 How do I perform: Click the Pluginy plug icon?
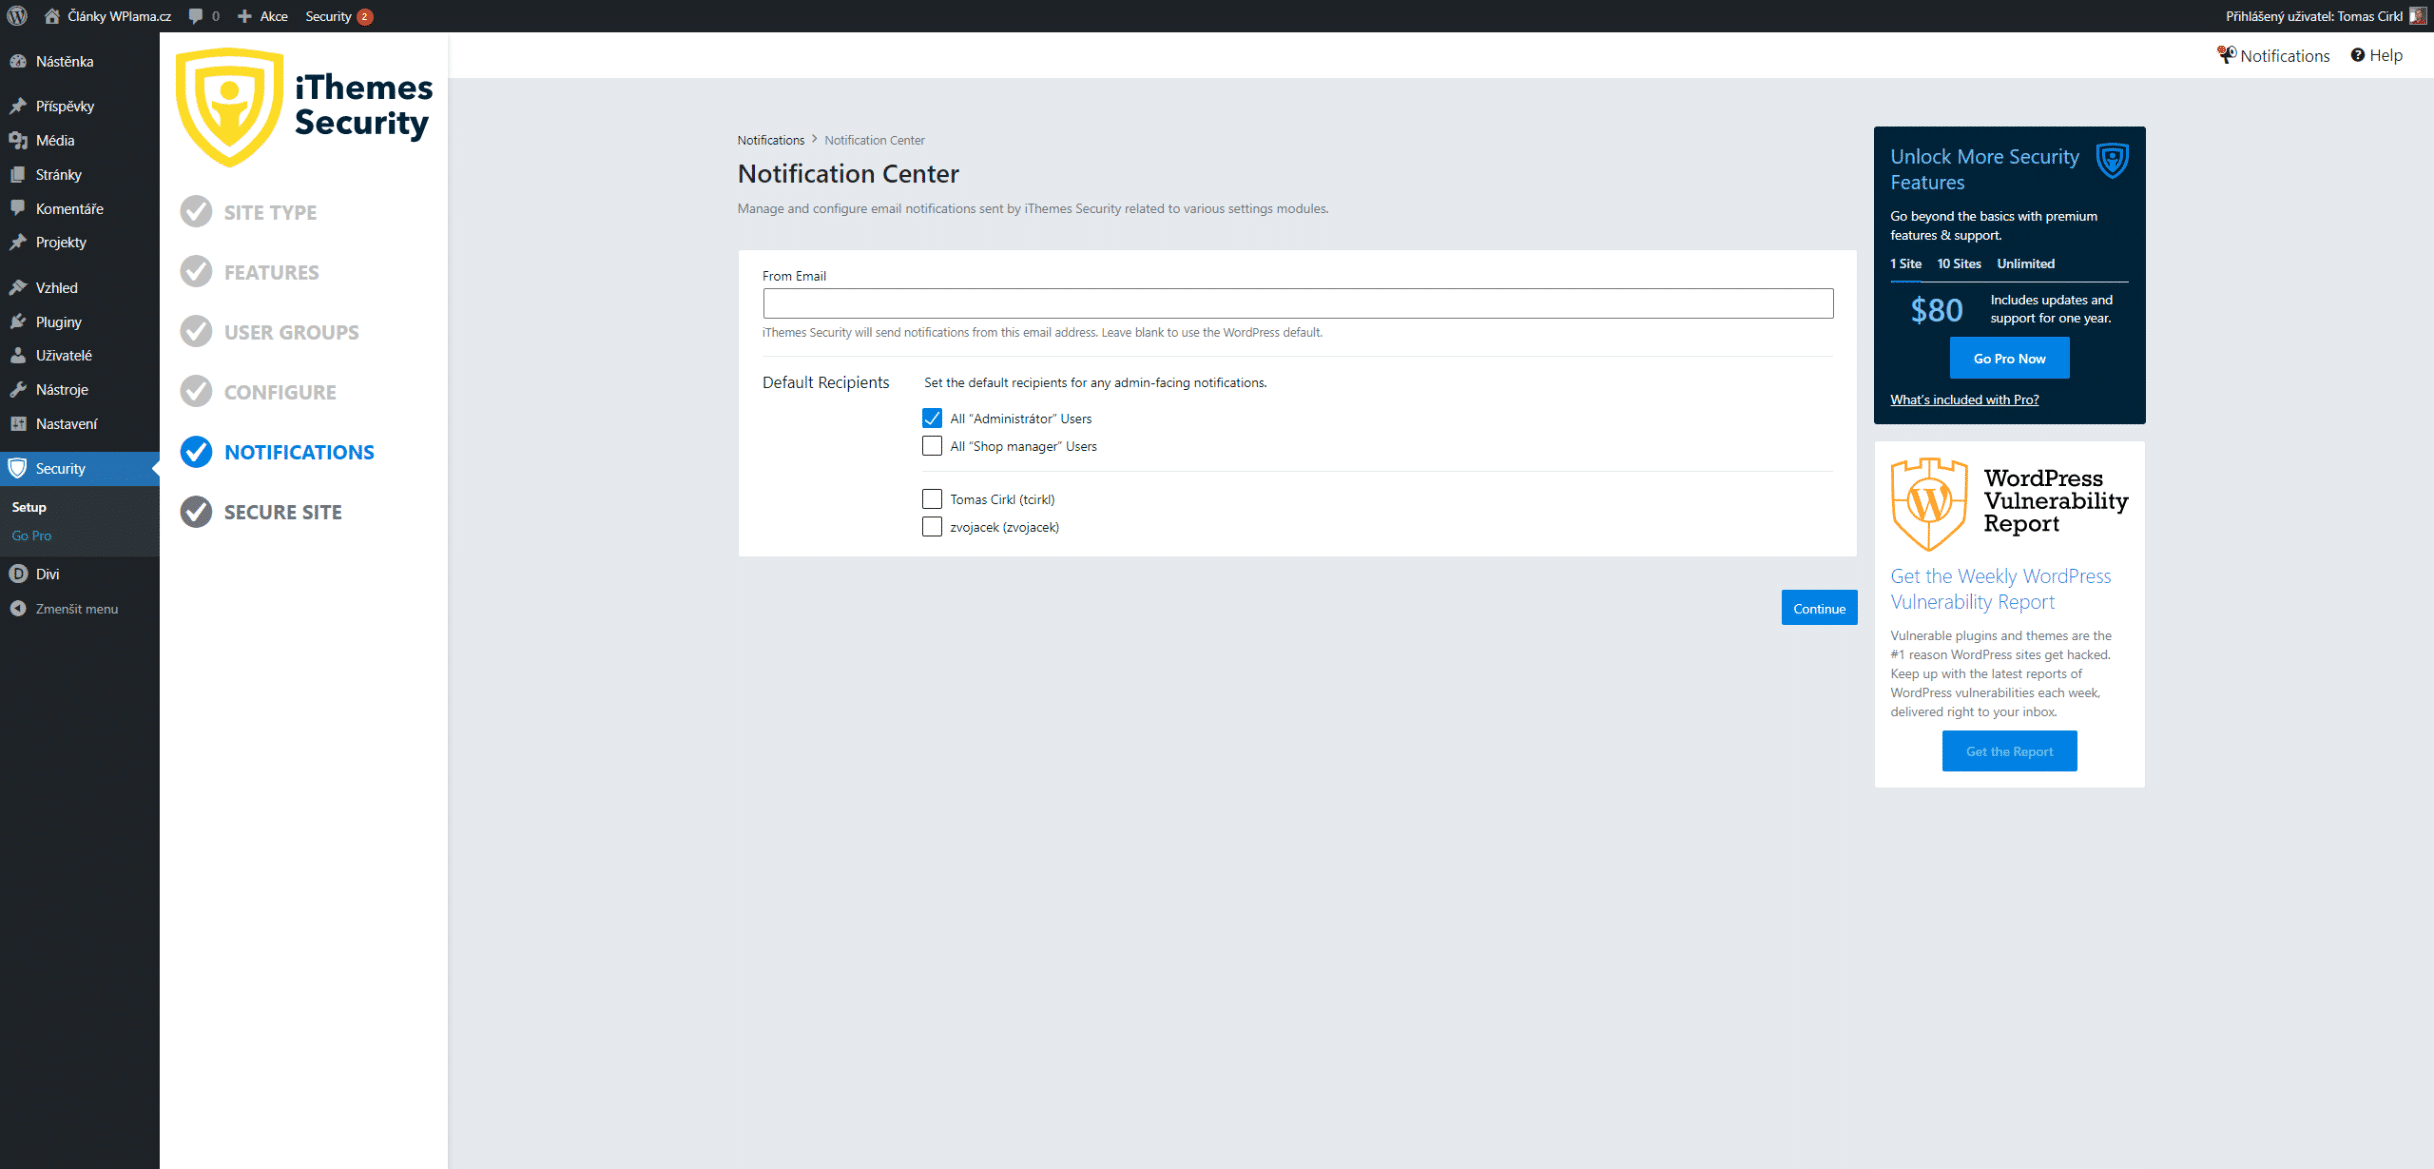click(18, 321)
